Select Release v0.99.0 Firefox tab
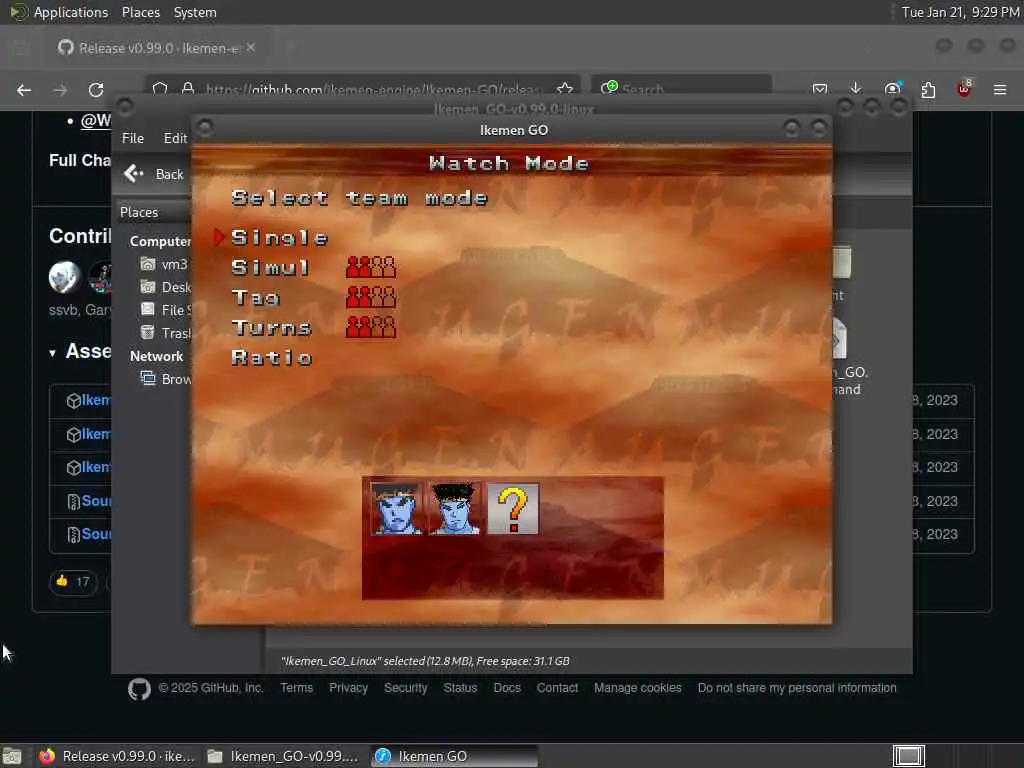 [x=157, y=48]
